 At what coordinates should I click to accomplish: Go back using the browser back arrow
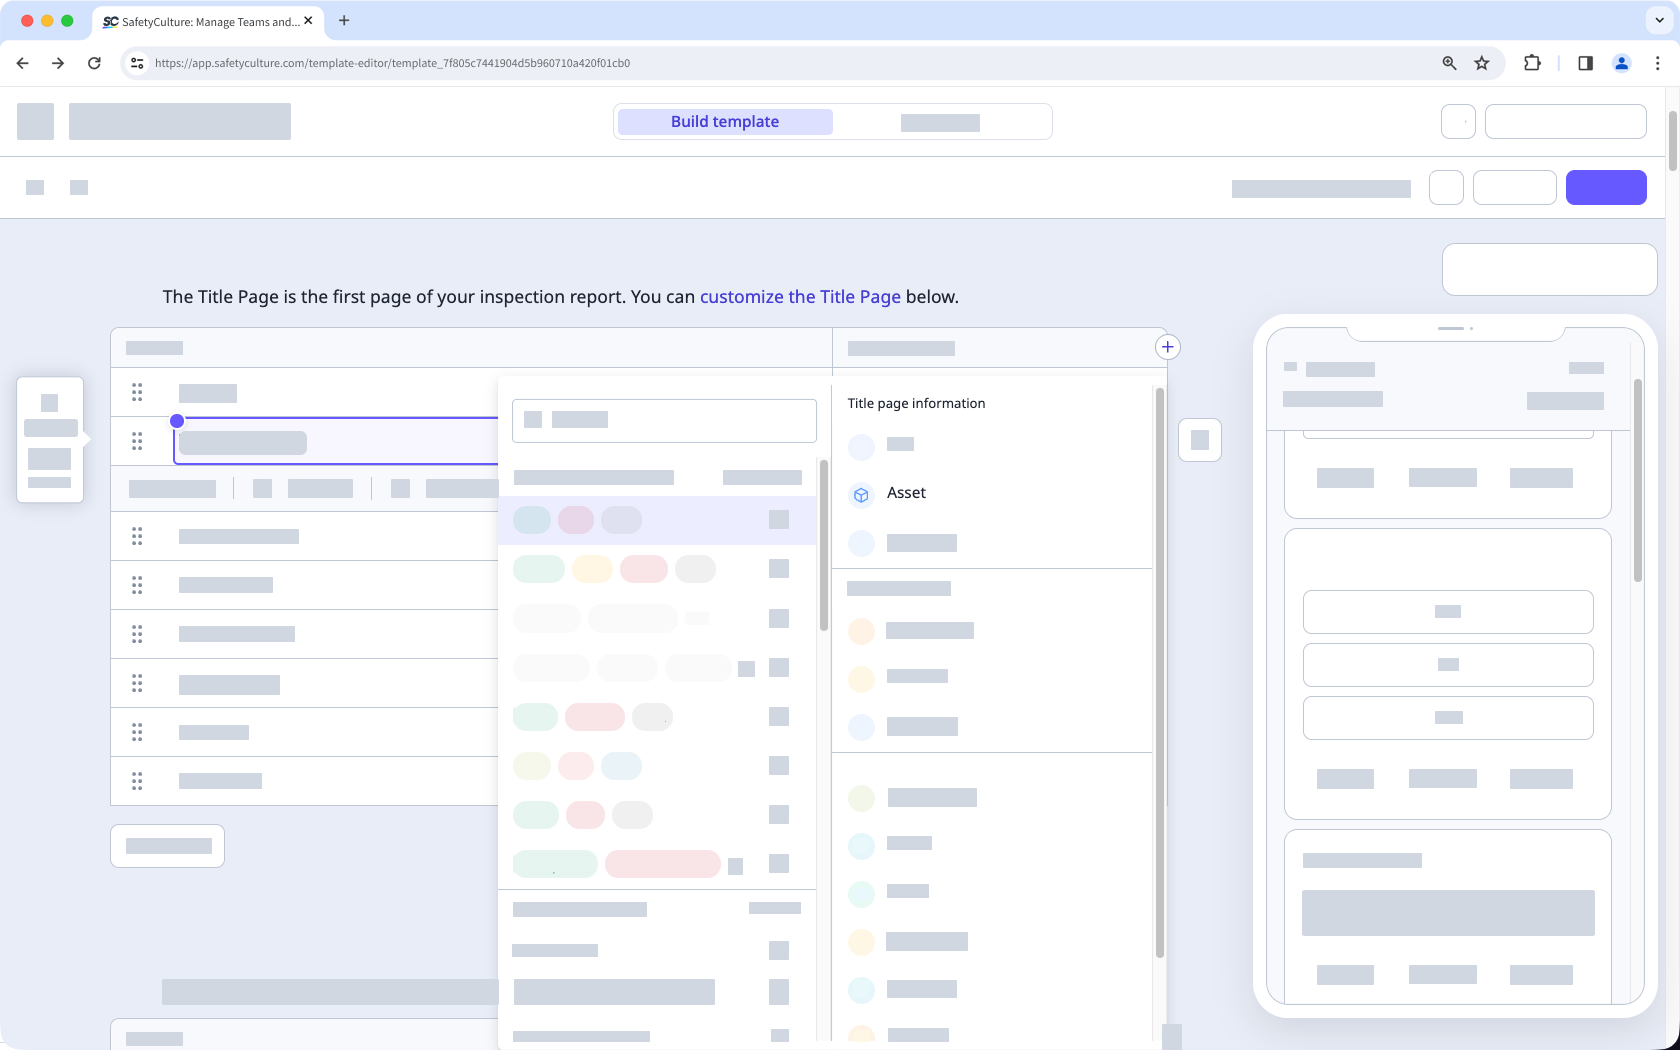22,63
